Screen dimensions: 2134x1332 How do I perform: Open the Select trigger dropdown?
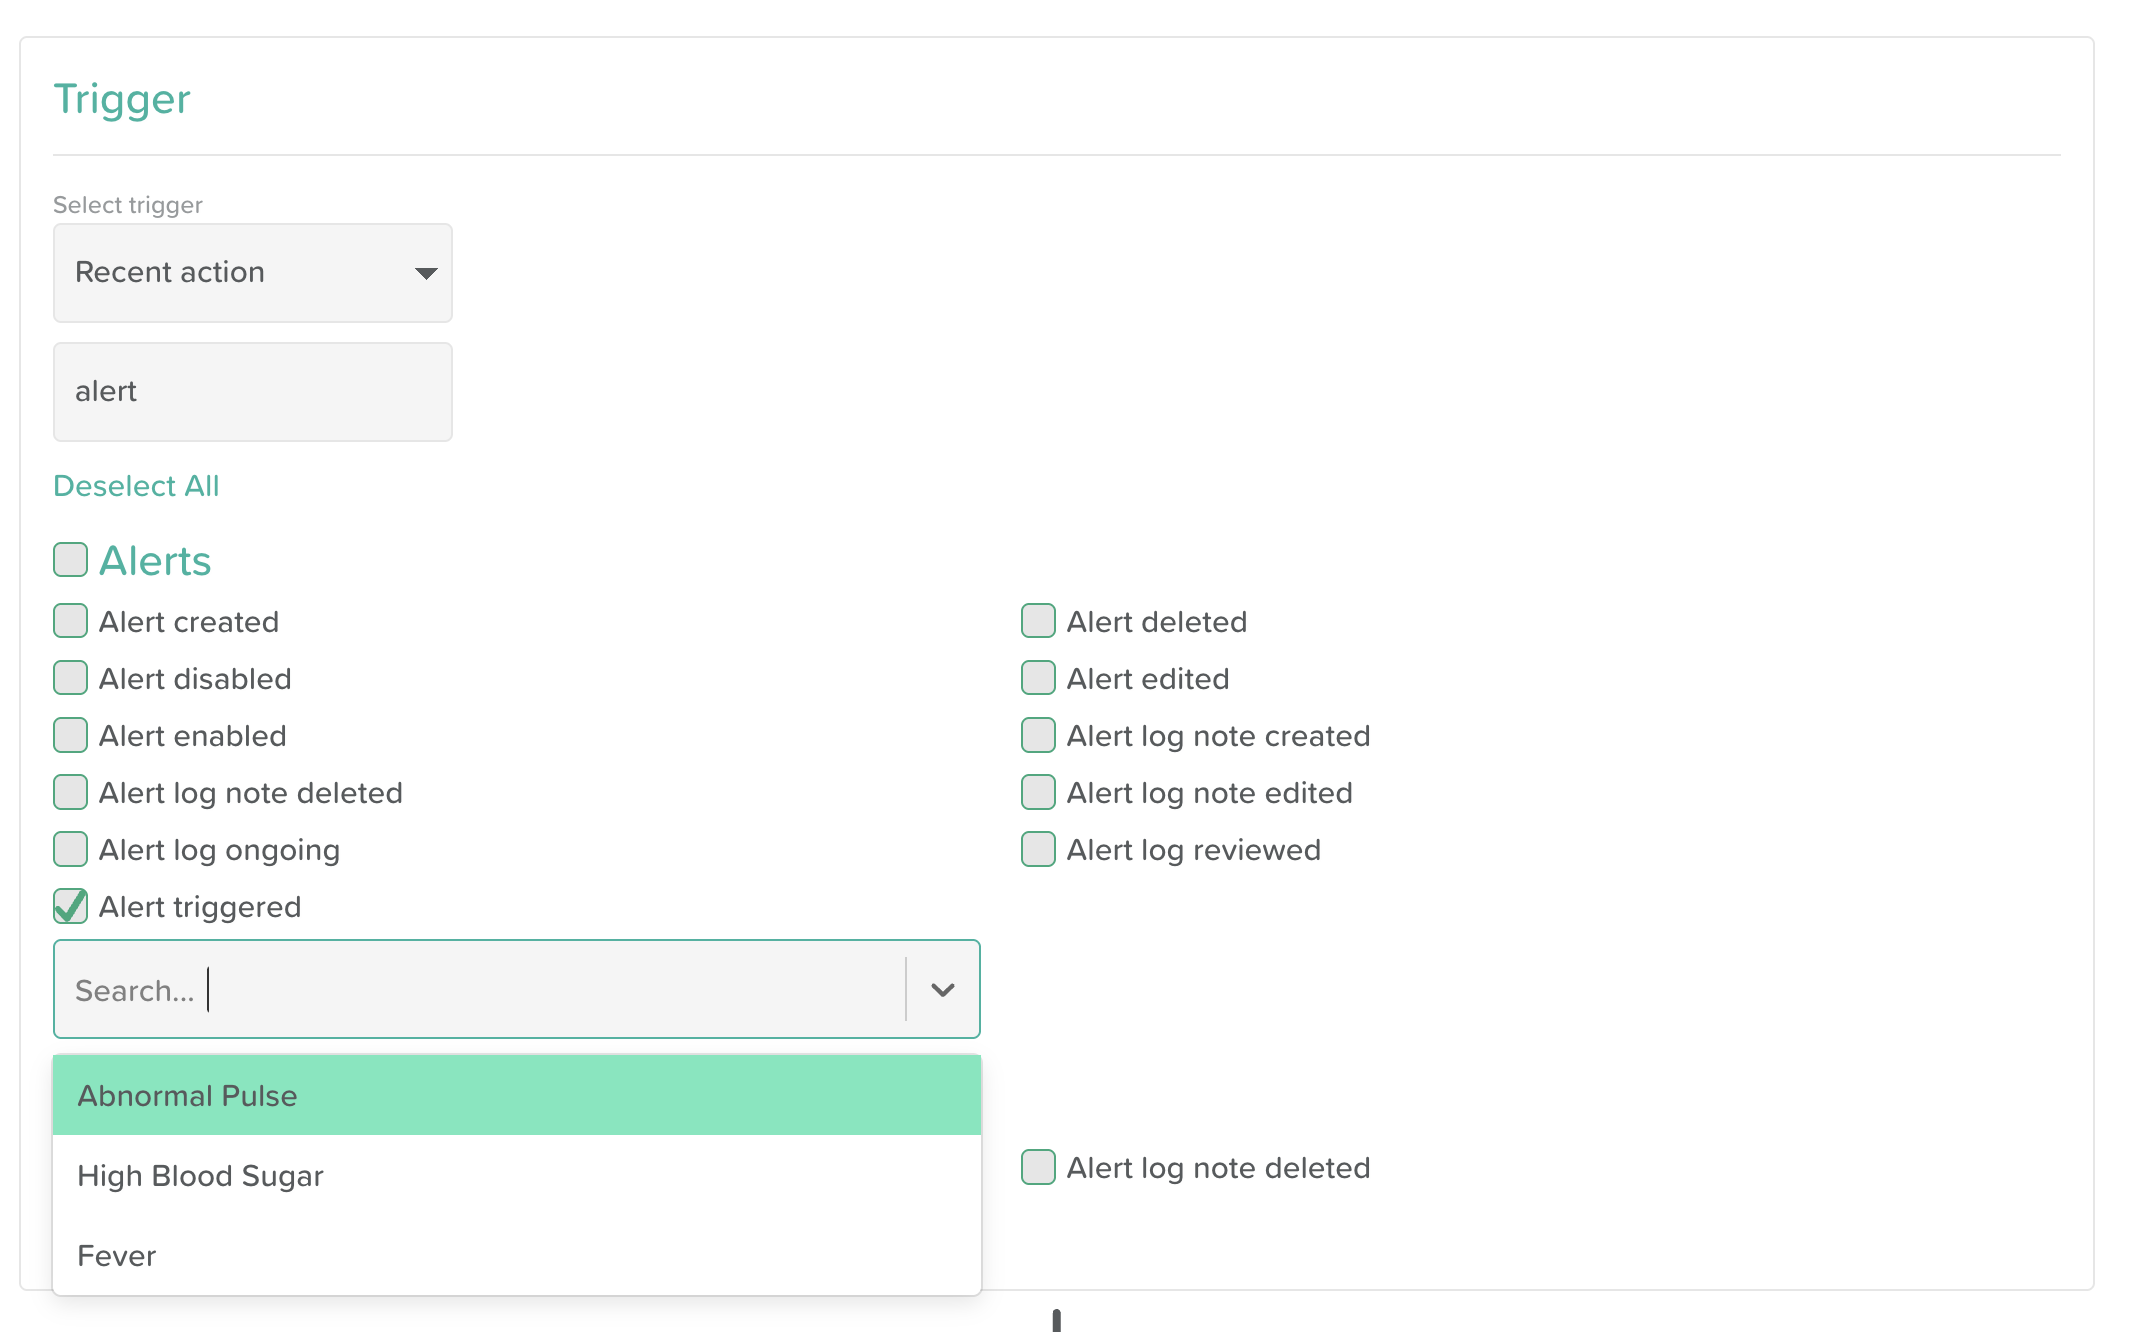[x=252, y=273]
